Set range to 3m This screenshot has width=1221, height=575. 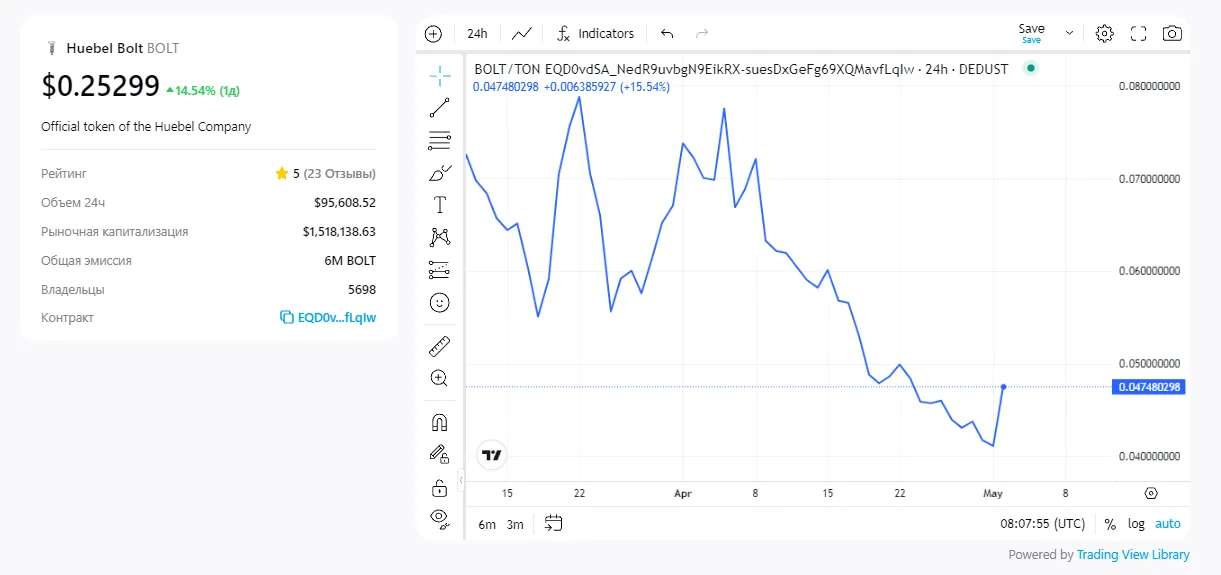coord(515,524)
